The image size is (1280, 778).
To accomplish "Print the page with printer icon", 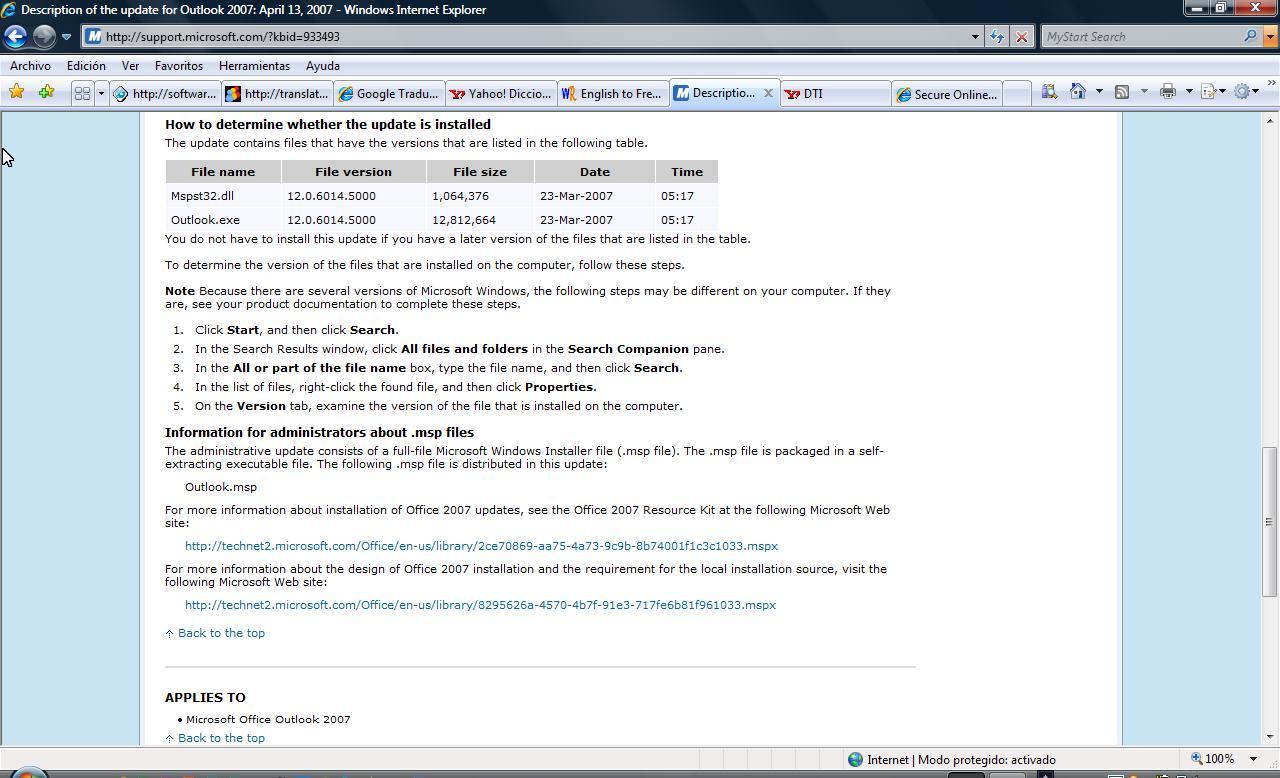I will click(1167, 92).
